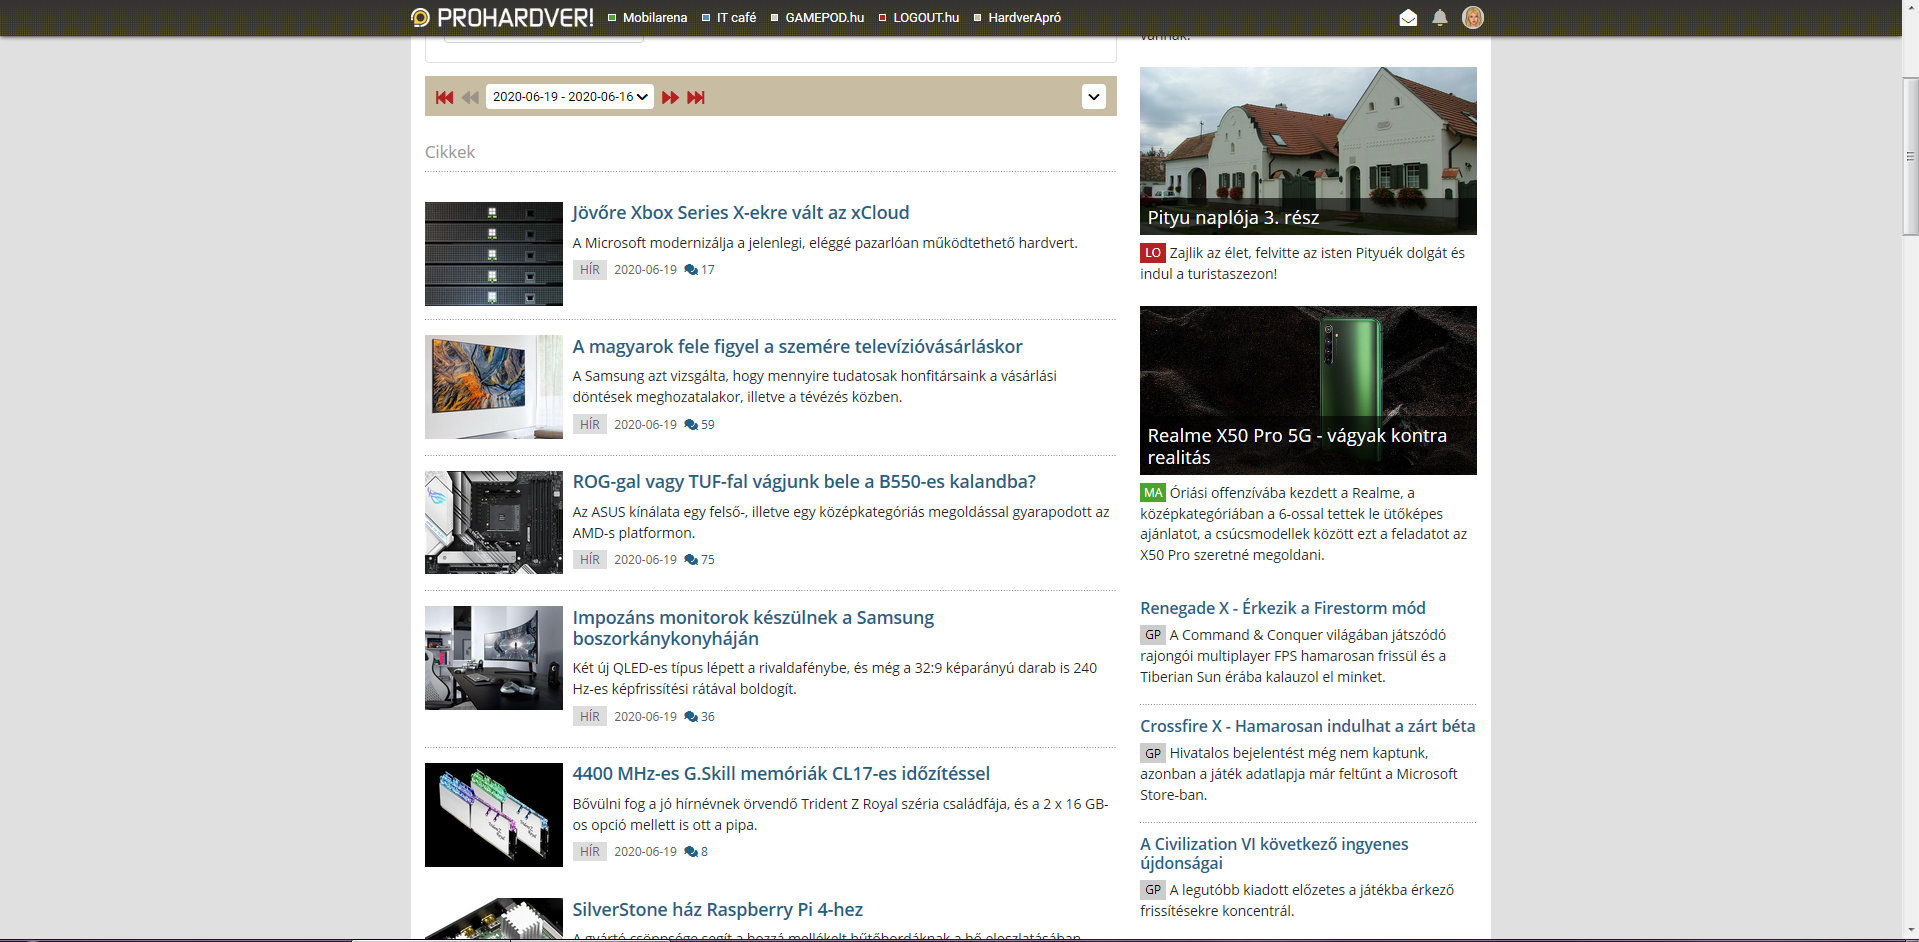Image resolution: width=1919 pixels, height=942 pixels.
Task: Select the LO badge beside Pityu naplója teaser
Action: 1153,253
